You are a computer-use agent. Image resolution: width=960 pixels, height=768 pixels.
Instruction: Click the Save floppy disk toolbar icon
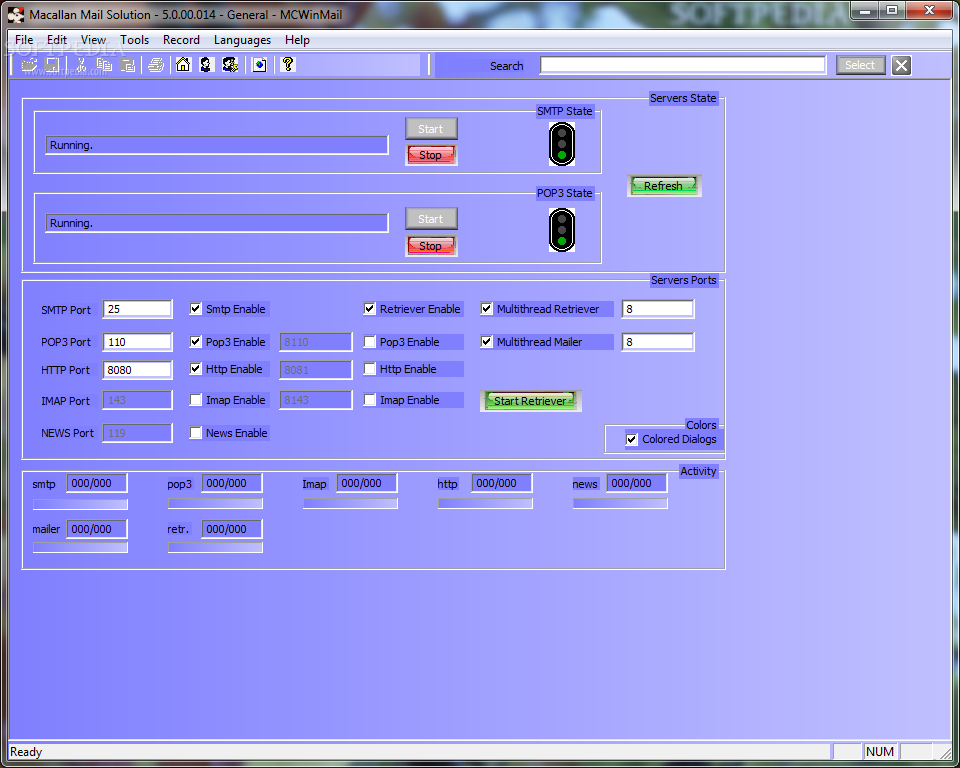[x=52, y=65]
